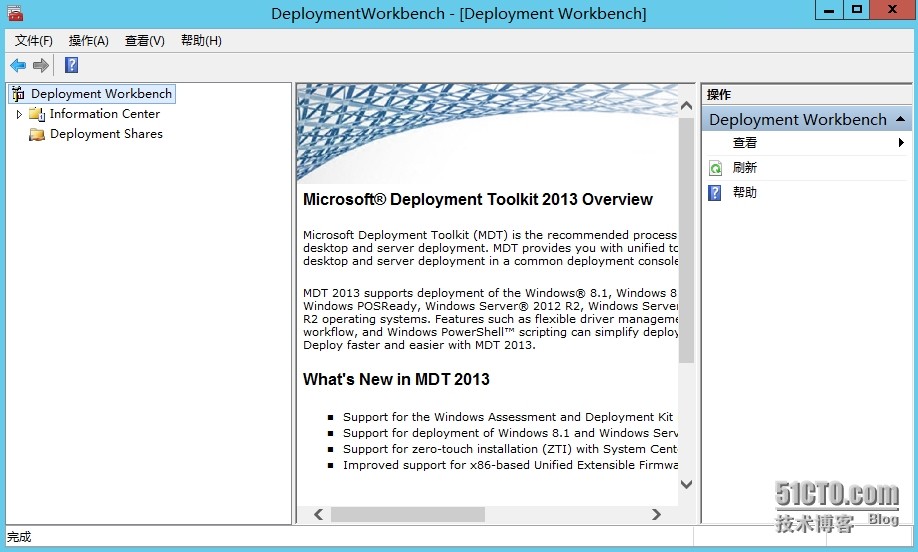Click the horizontal scrollbar thumb in the overview pane
The height and width of the screenshot is (552, 918).
(407, 515)
